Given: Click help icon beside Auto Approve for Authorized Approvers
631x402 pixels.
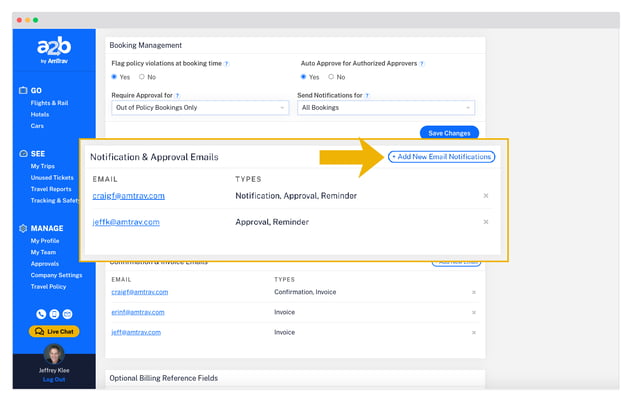Looking at the screenshot, I should point(421,63).
